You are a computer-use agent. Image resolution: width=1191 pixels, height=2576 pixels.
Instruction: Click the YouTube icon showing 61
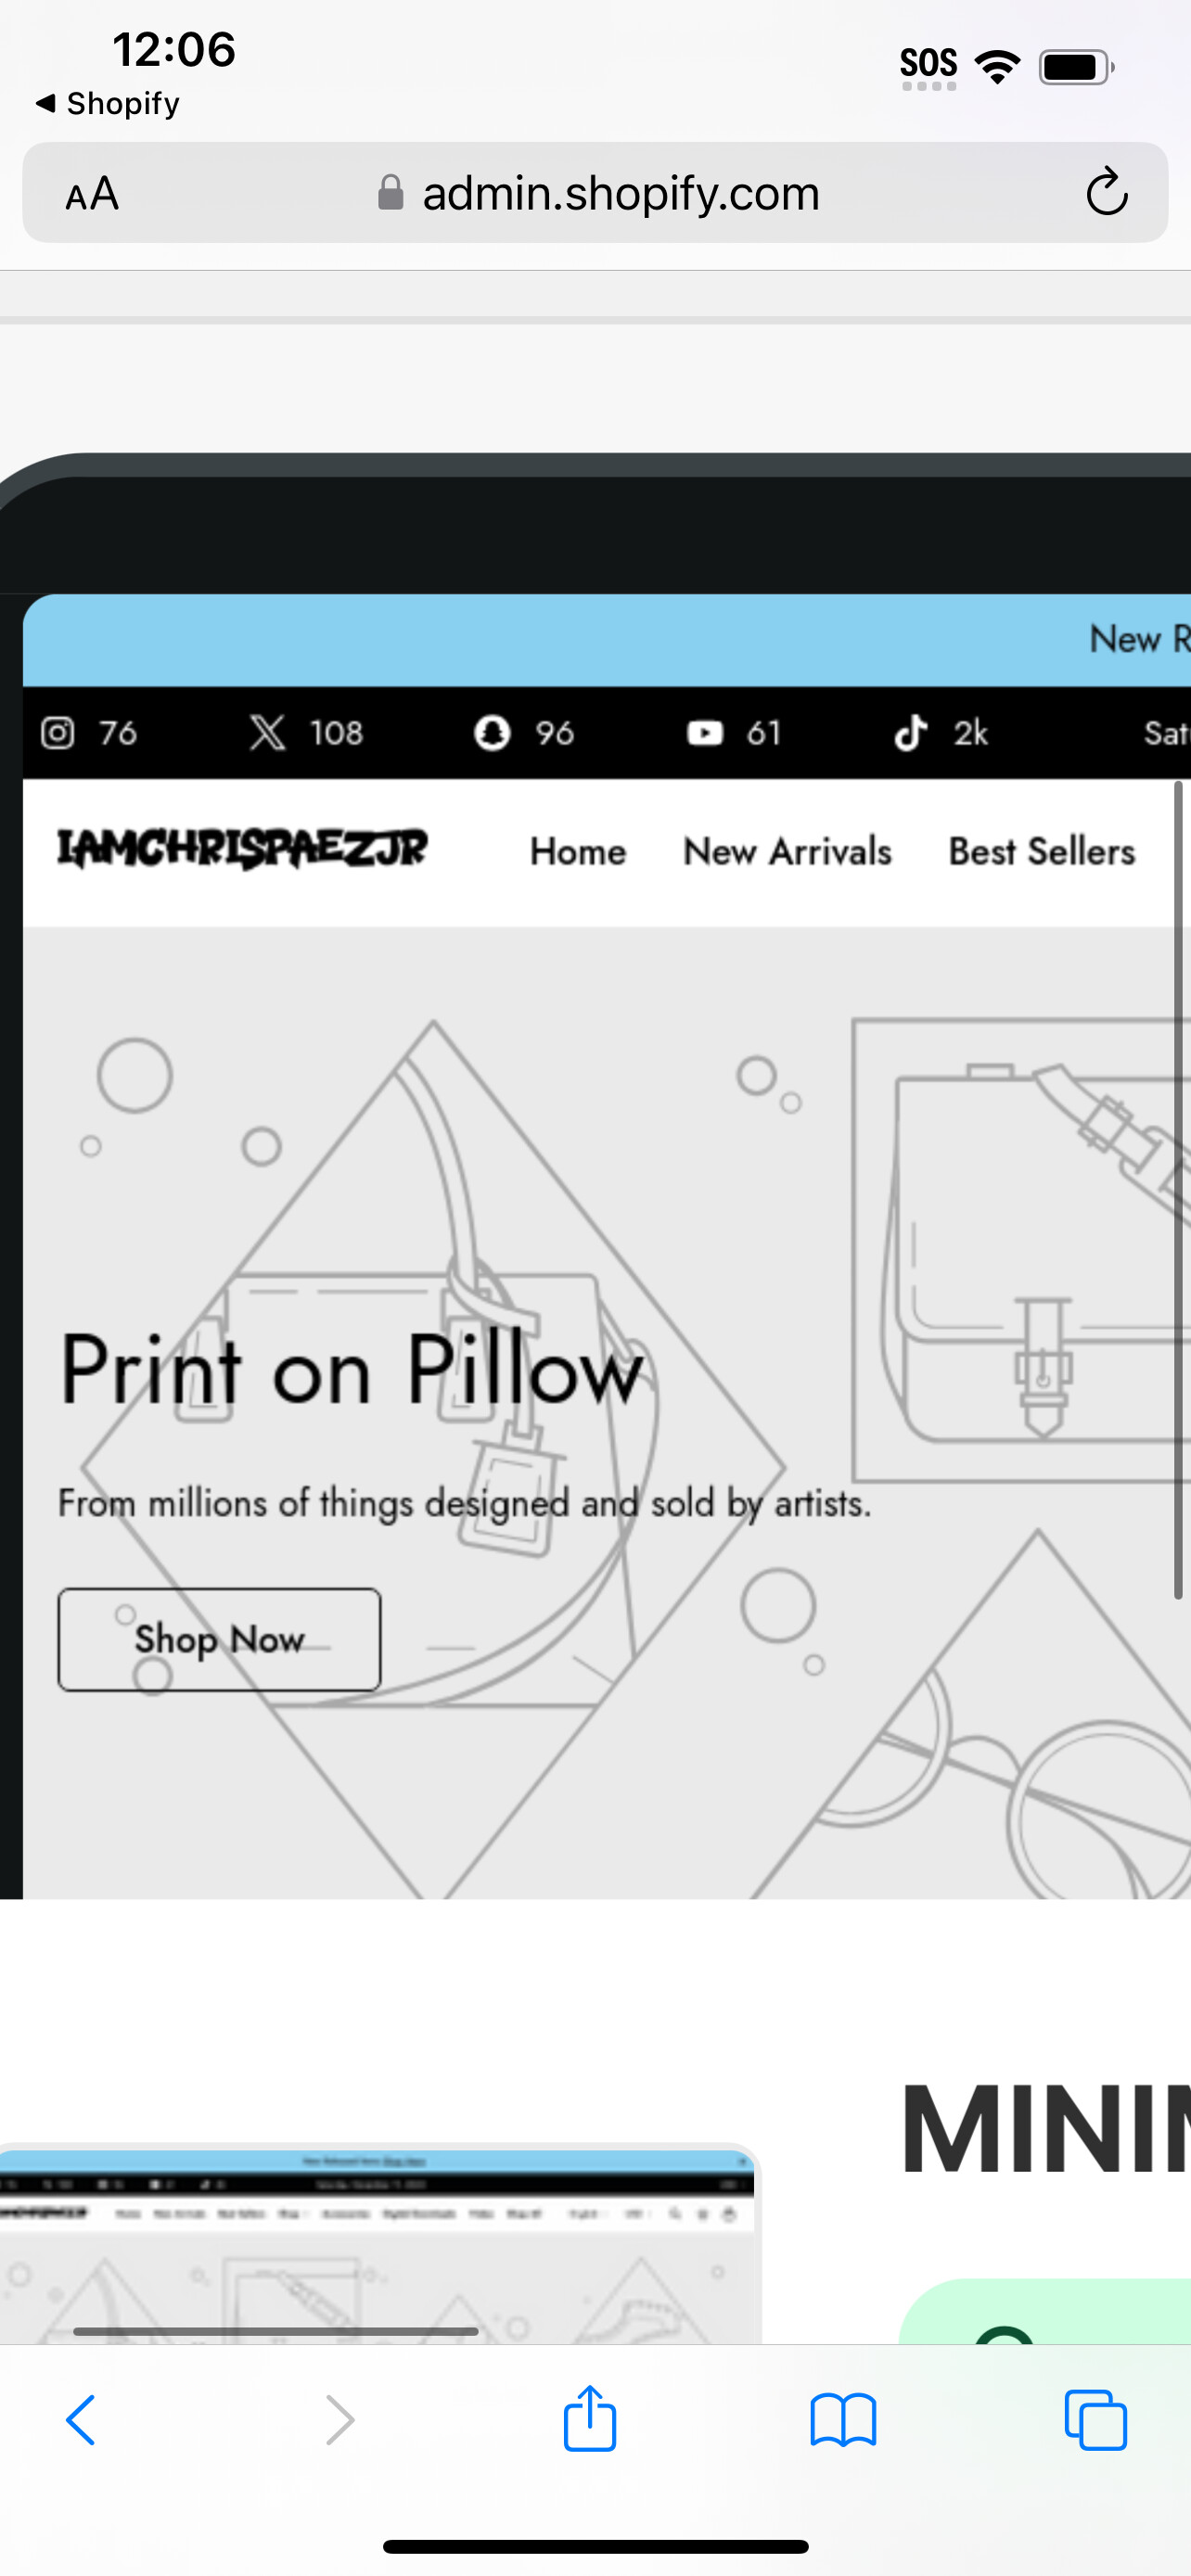pyautogui.click(x=705, y=733)
